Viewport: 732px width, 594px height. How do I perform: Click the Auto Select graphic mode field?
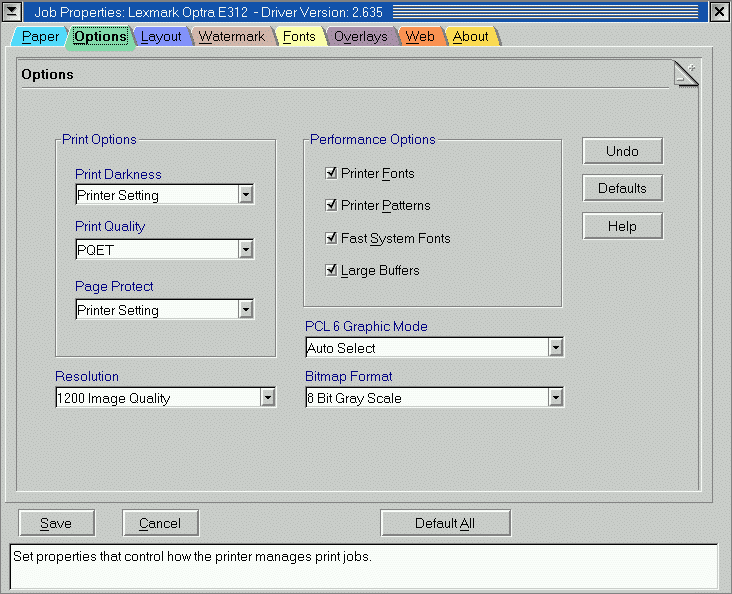click(x=427, y=347)
